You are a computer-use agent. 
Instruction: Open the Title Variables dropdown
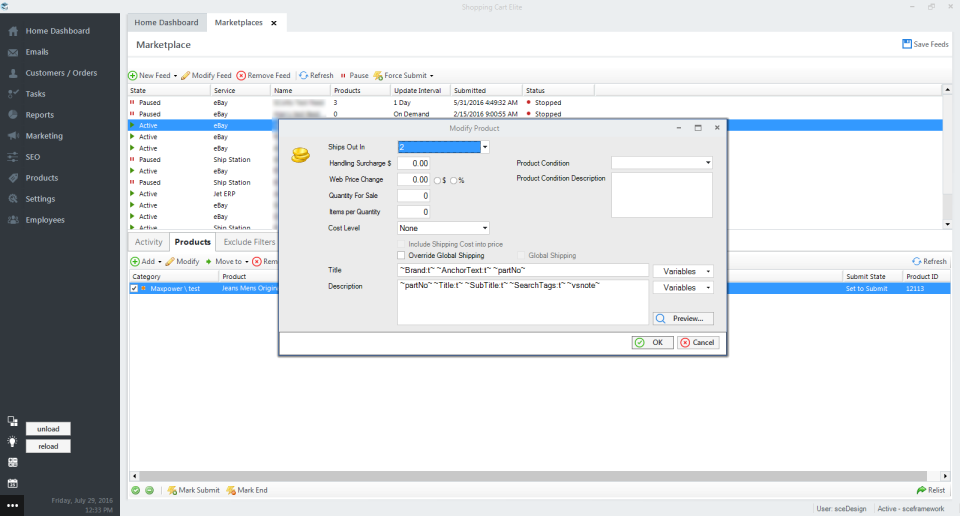tap(682, 271)
